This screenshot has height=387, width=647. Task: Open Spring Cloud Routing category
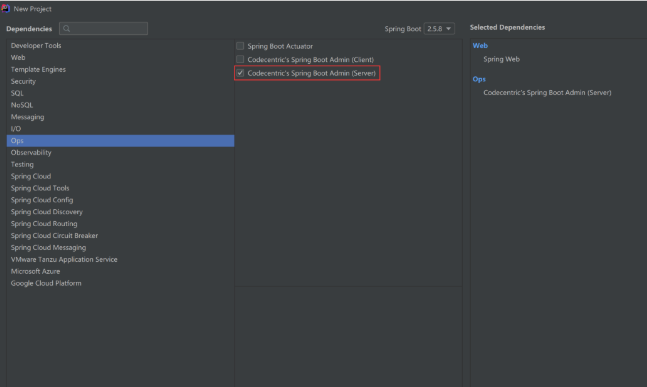(120, 224)
